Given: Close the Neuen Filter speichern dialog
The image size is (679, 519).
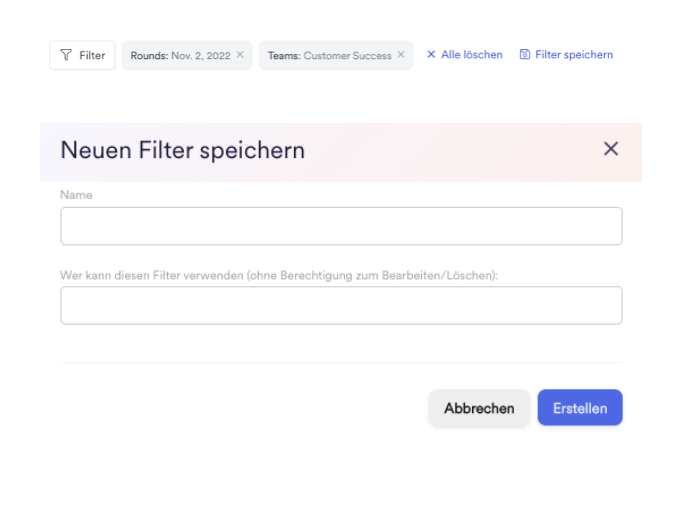Looking at the screenshot, I should point(611,149).
